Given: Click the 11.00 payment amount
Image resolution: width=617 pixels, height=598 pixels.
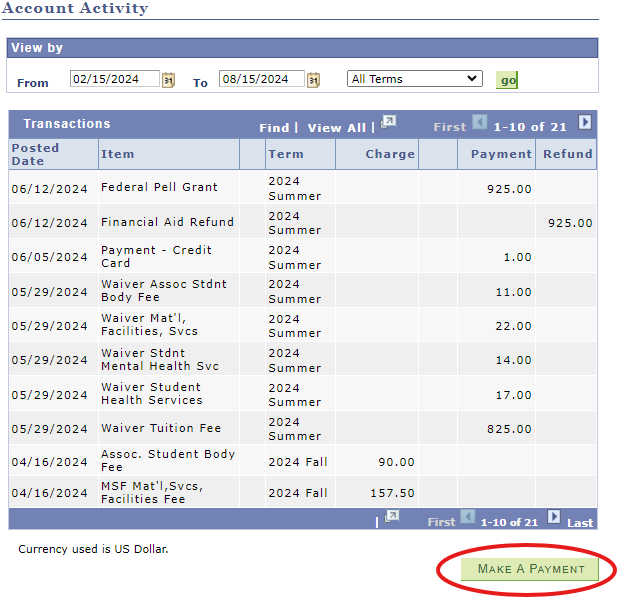Looking at the screenshot, I should [x=514, y=292].
